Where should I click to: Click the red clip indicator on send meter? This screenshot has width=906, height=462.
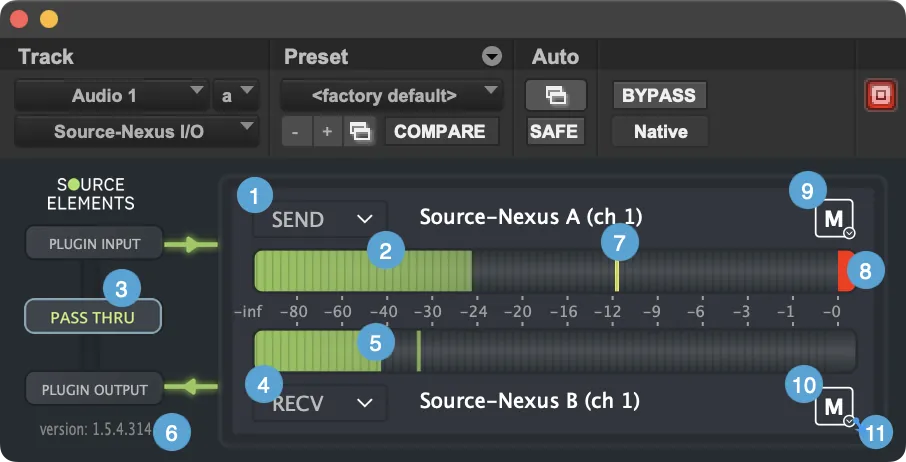(x=846, y=271)
